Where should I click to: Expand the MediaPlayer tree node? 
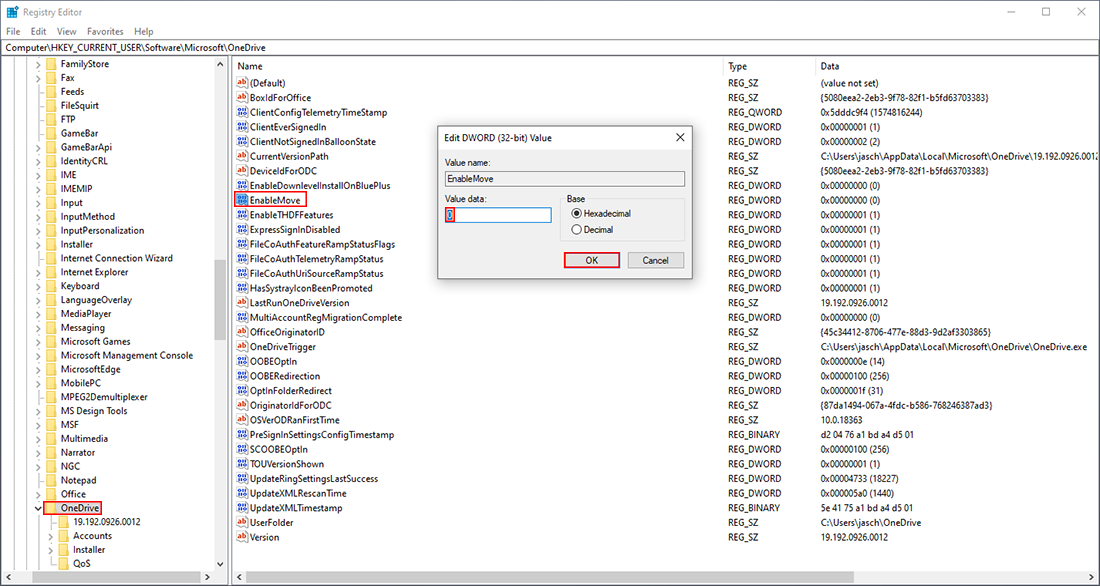coord(38,314)
